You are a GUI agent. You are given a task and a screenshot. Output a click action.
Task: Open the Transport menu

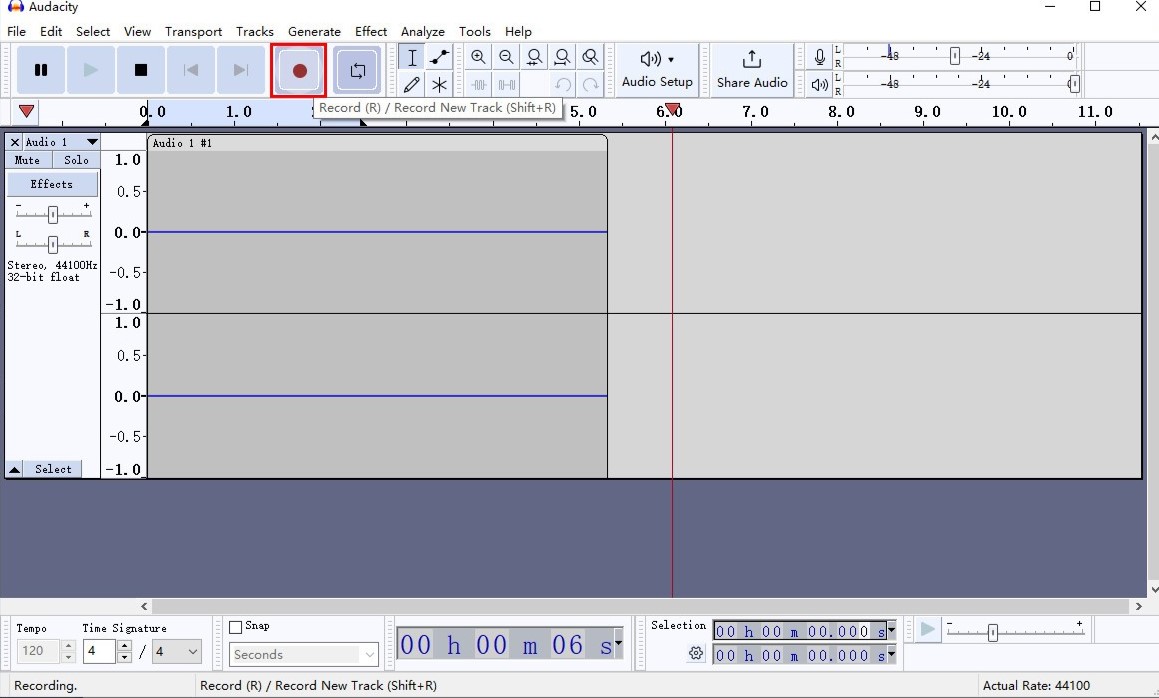pyautogui.click(x=193, y=31)
